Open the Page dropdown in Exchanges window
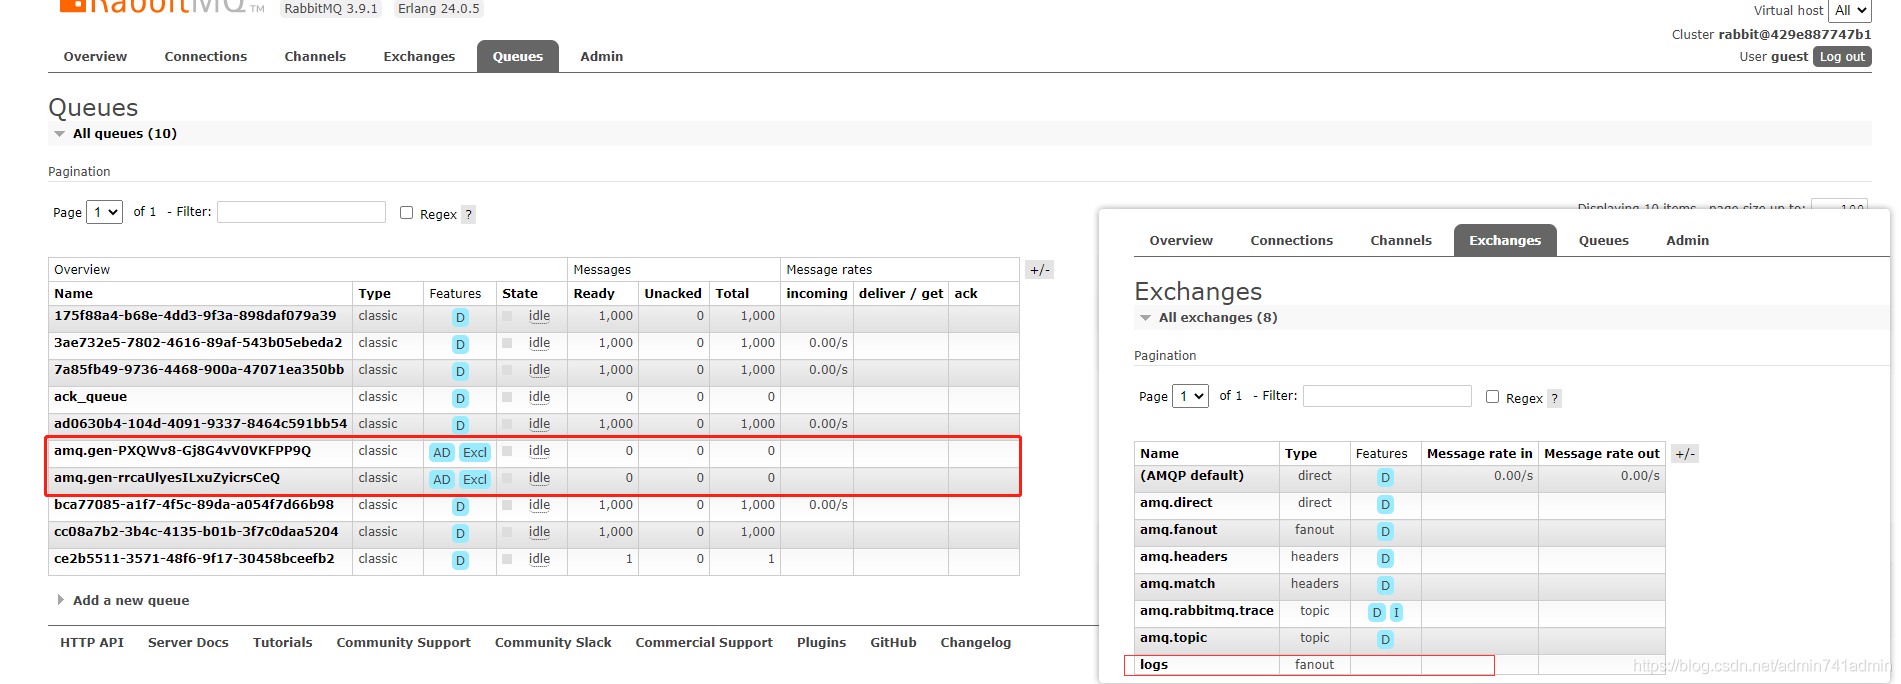Screen dimensions: 1901x684 [1190, 396]
